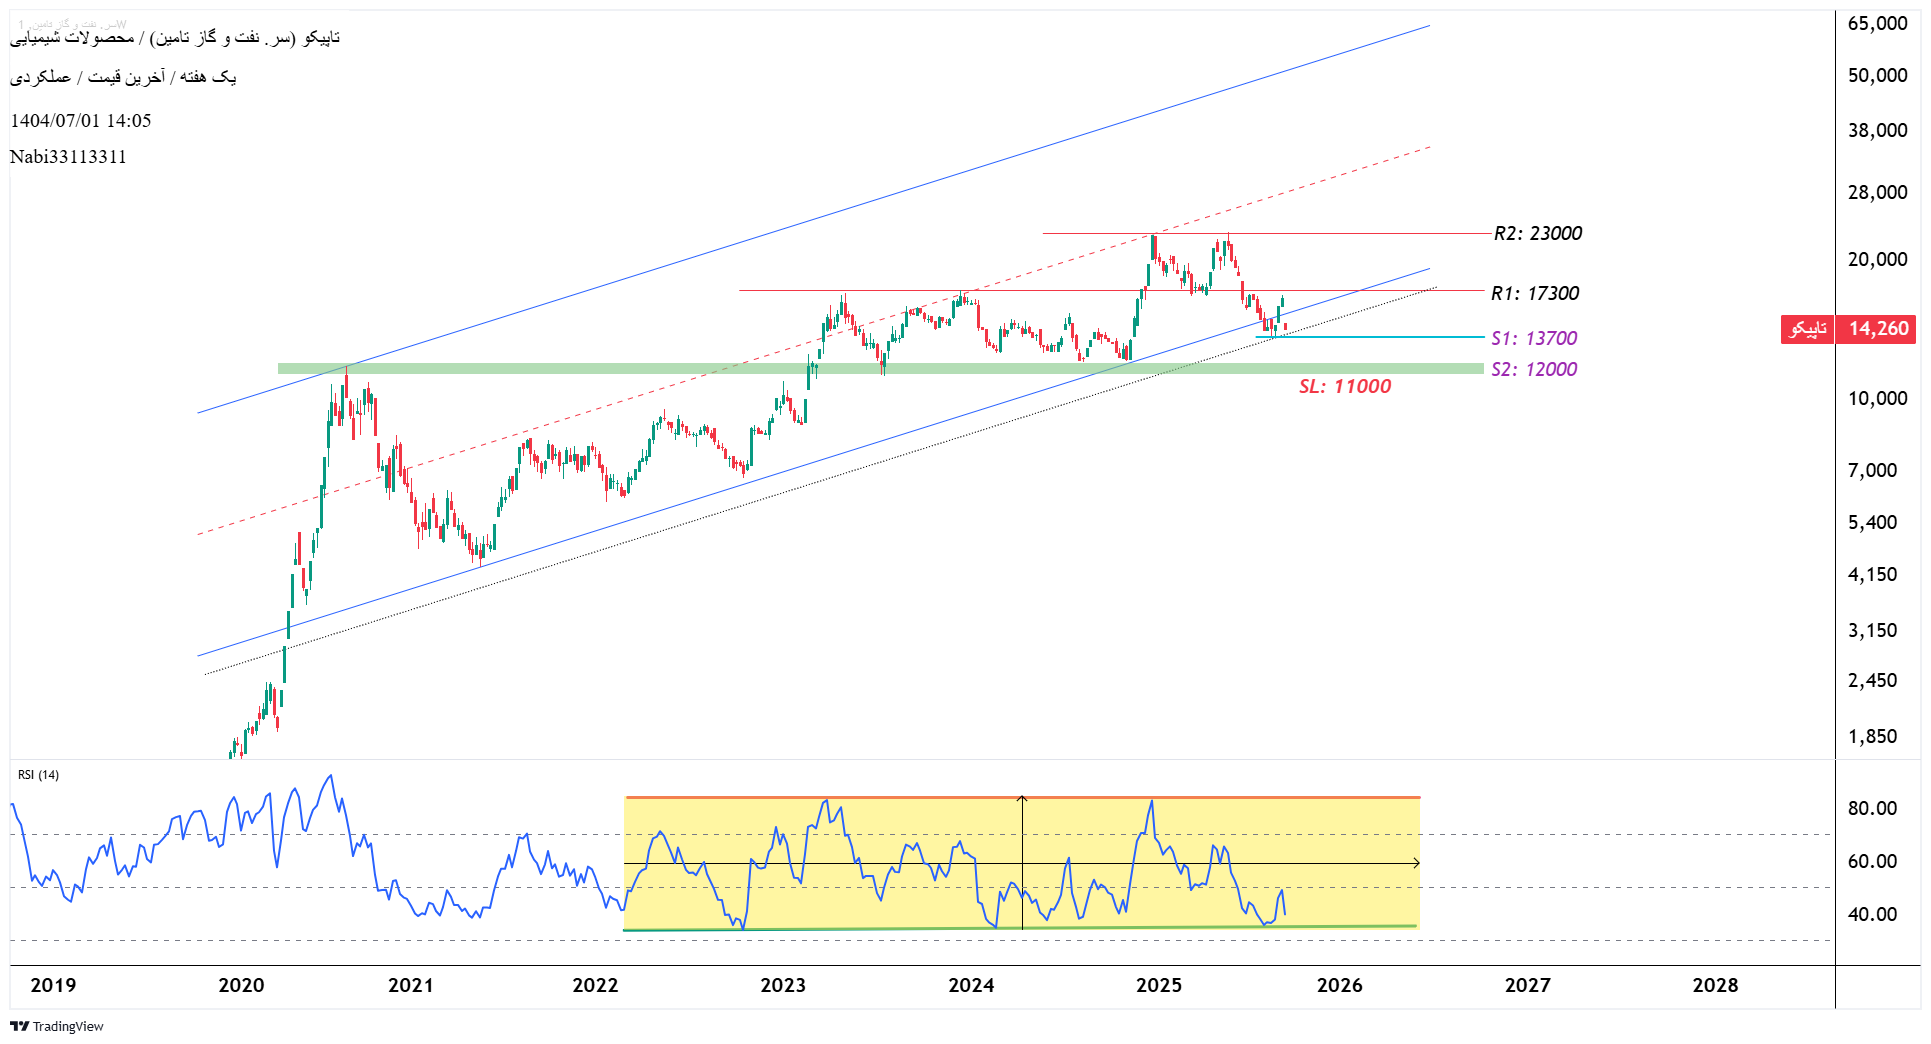Click the TradingView logo in bottom corner
The width and height of the screenshot is (1931, 1044).
[57, 1026]
